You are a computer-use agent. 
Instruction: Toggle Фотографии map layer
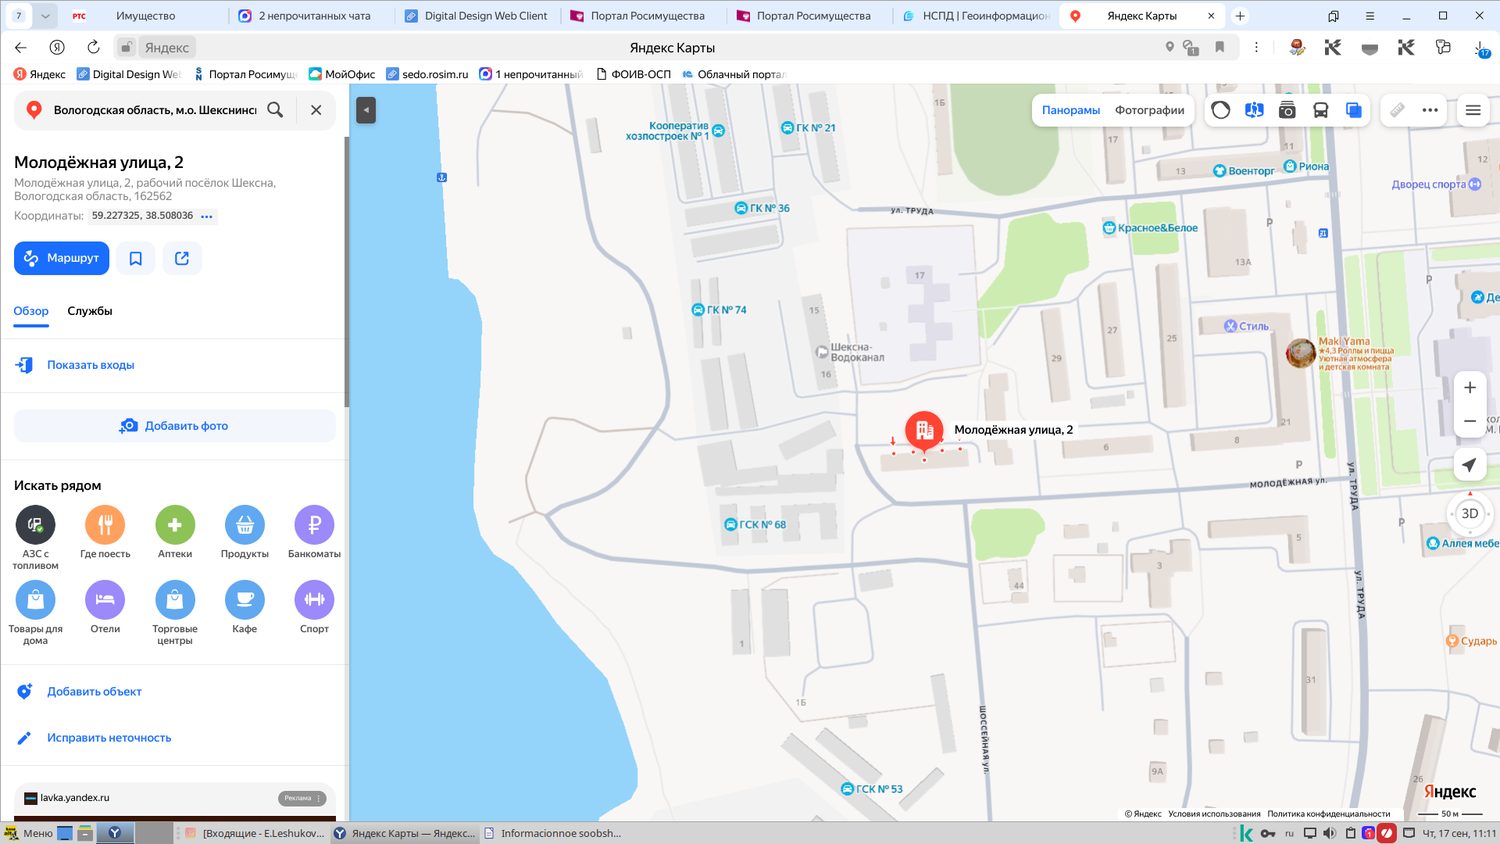1150,110
